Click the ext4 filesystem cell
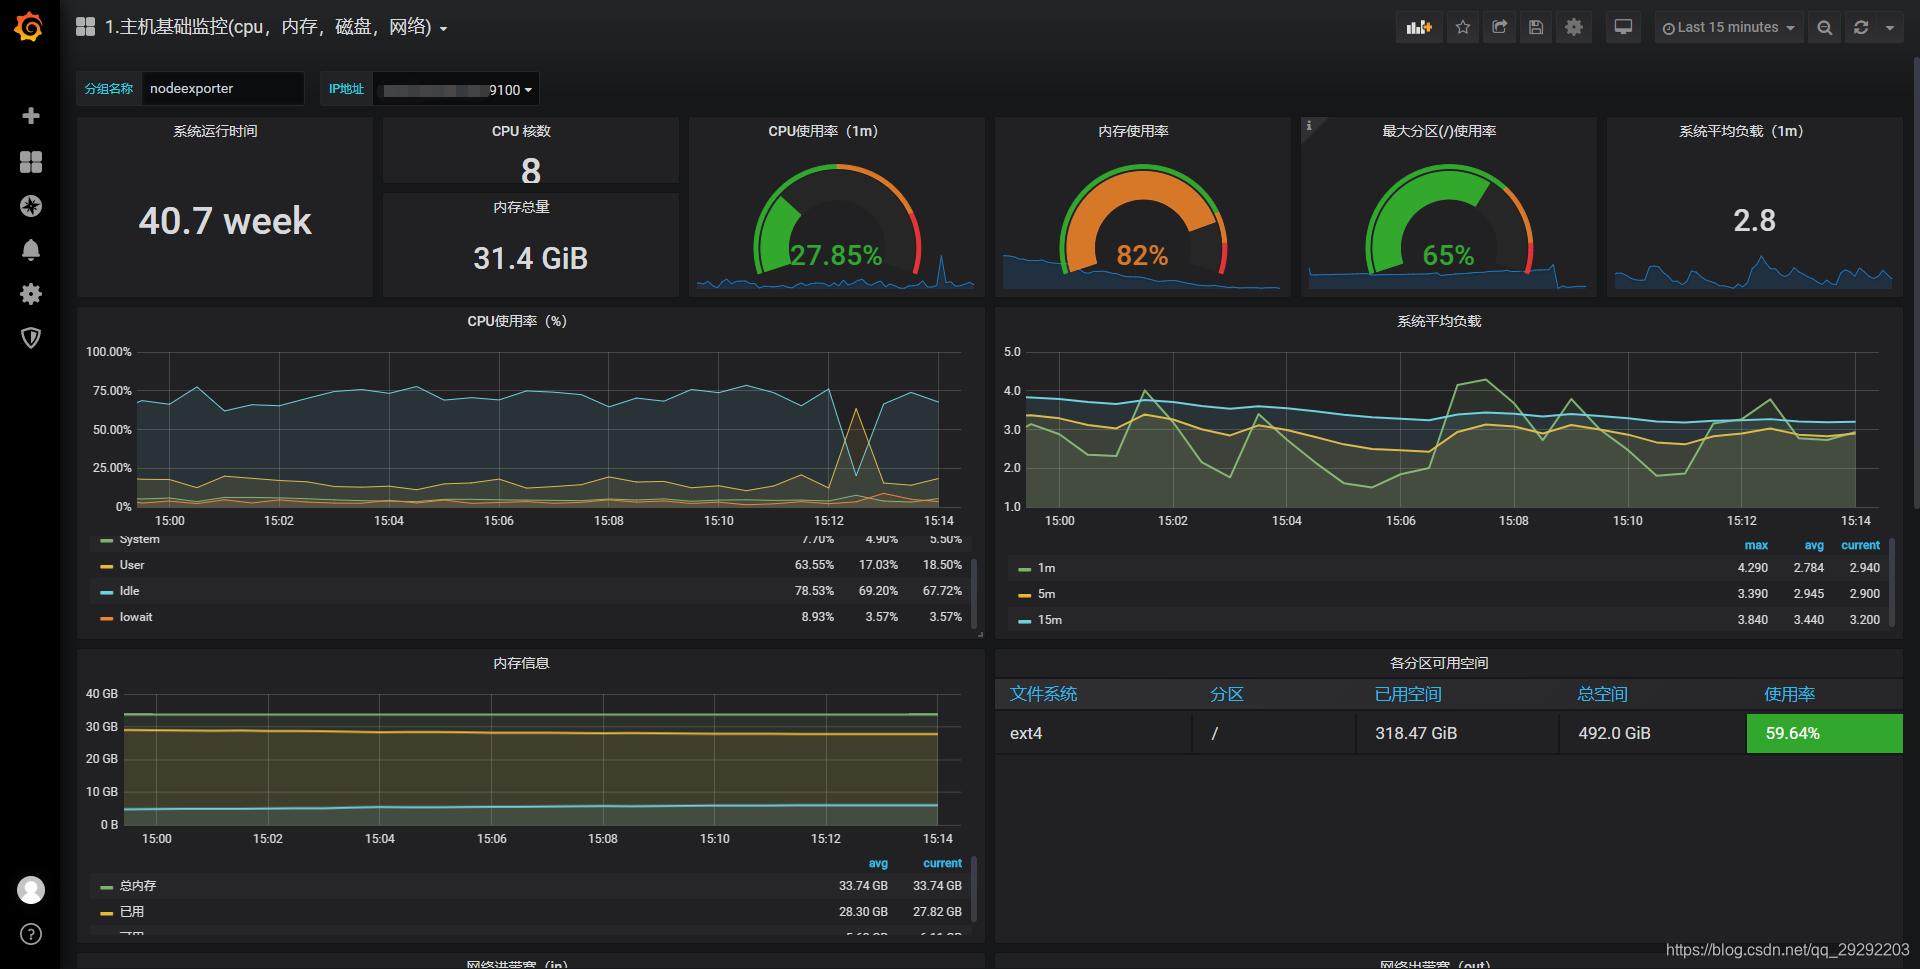 point(1094,733)
